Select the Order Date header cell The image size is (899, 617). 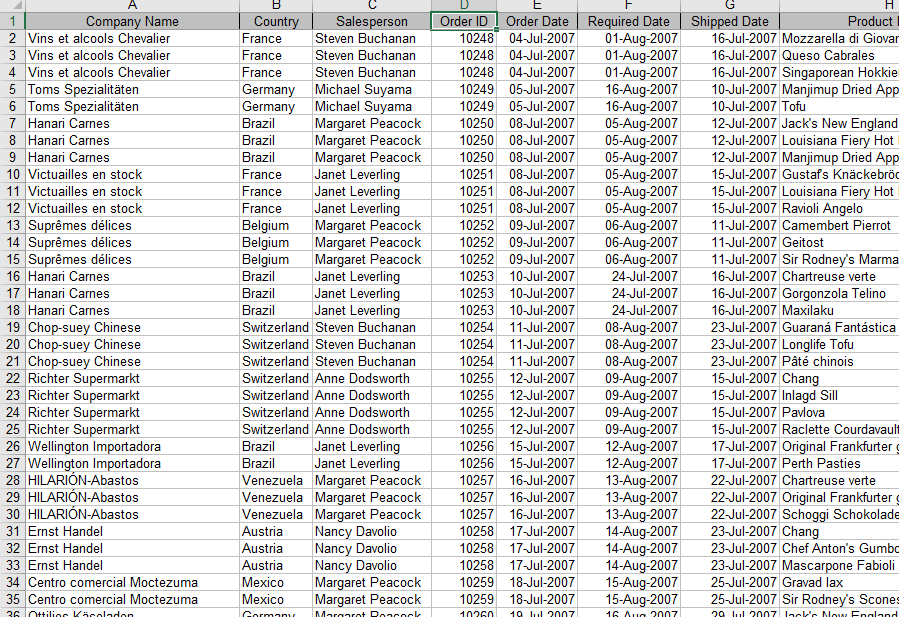(x=537, y=22)
